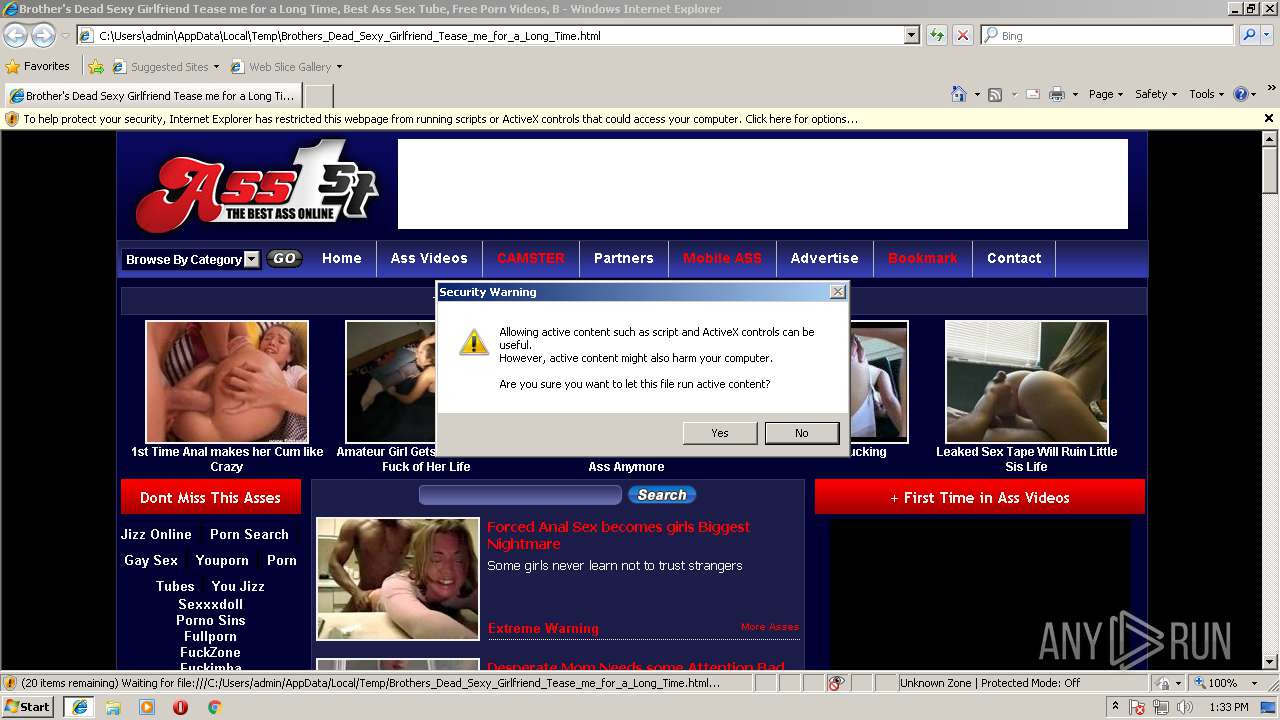This screenshot has height=720, width=1280.
Task: Click the pop-up blocker icon in the status bar
Action: [836, 683]
